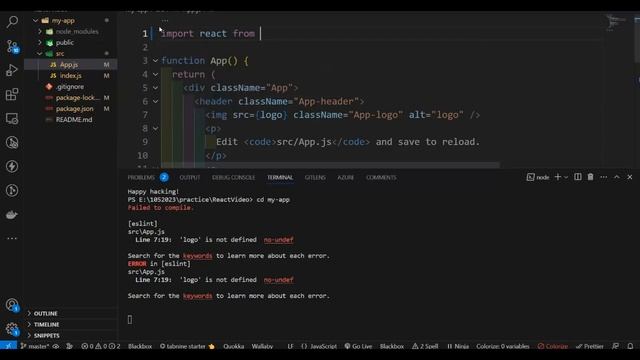640x360 pixels.
Task: Toggle the Colorize status bar item
Action: tap(553, 346)
